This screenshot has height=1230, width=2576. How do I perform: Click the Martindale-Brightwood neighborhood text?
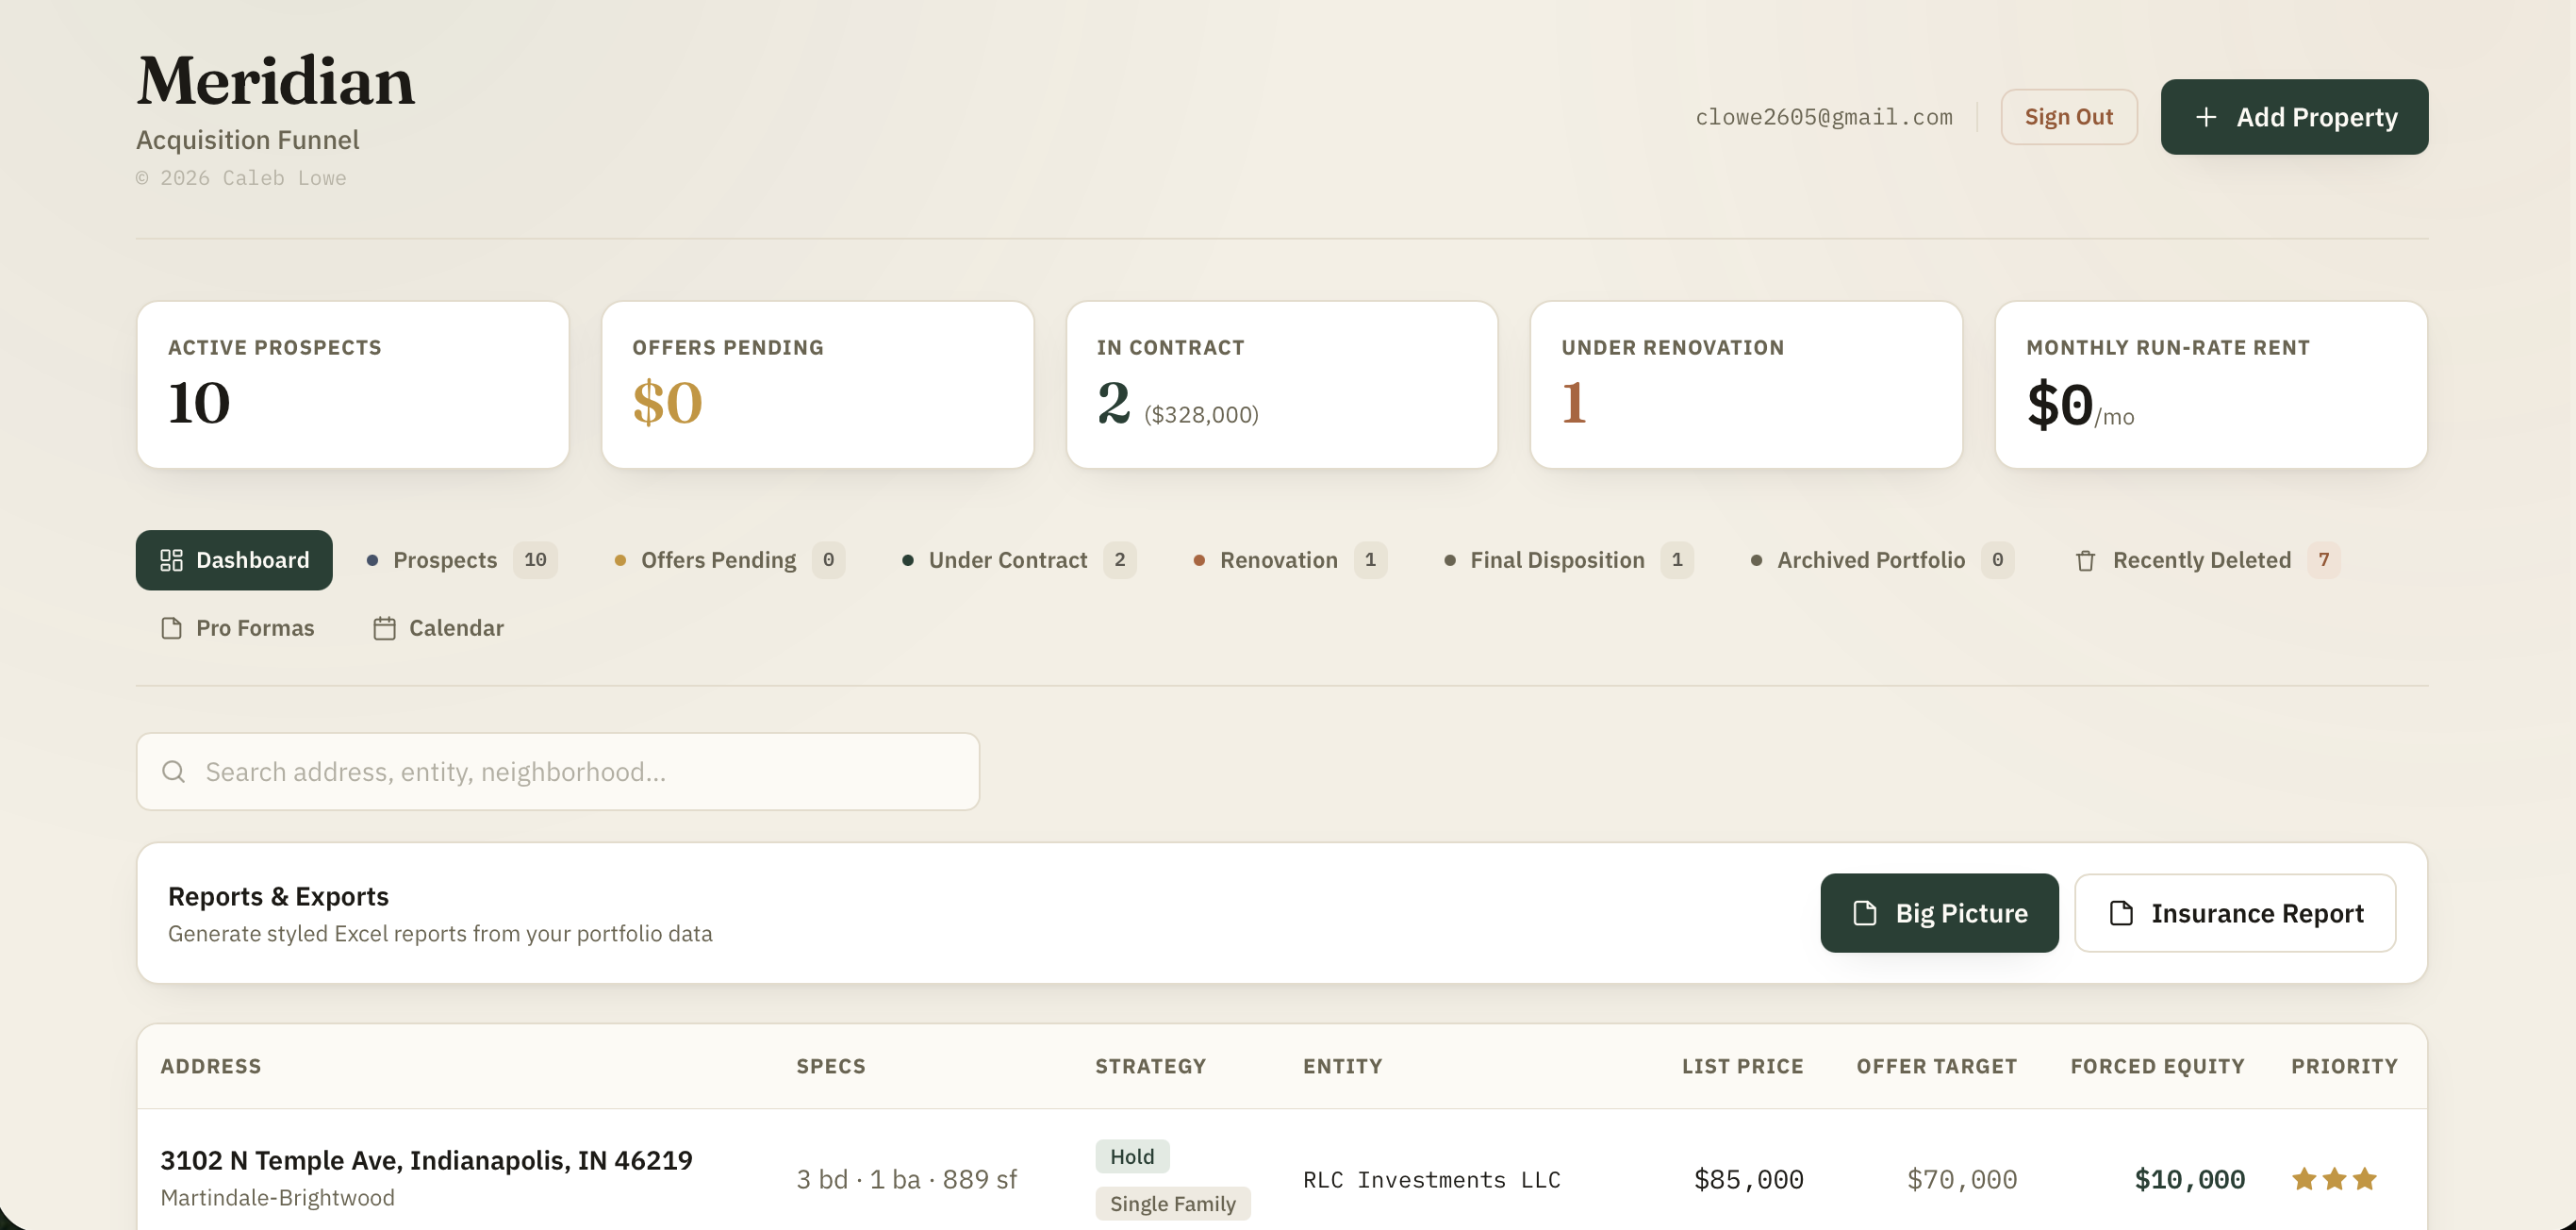pyautogui.click(x=277, y=1197)
